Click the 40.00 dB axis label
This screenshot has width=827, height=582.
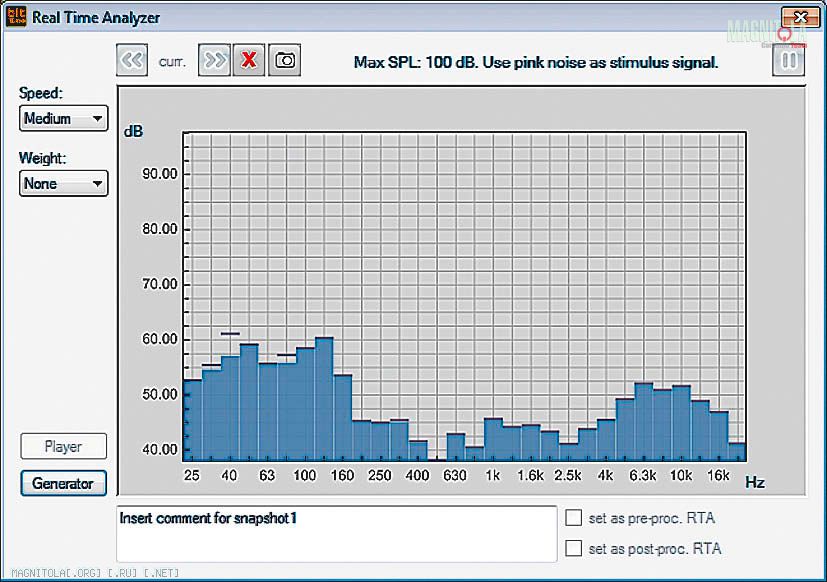160,450
